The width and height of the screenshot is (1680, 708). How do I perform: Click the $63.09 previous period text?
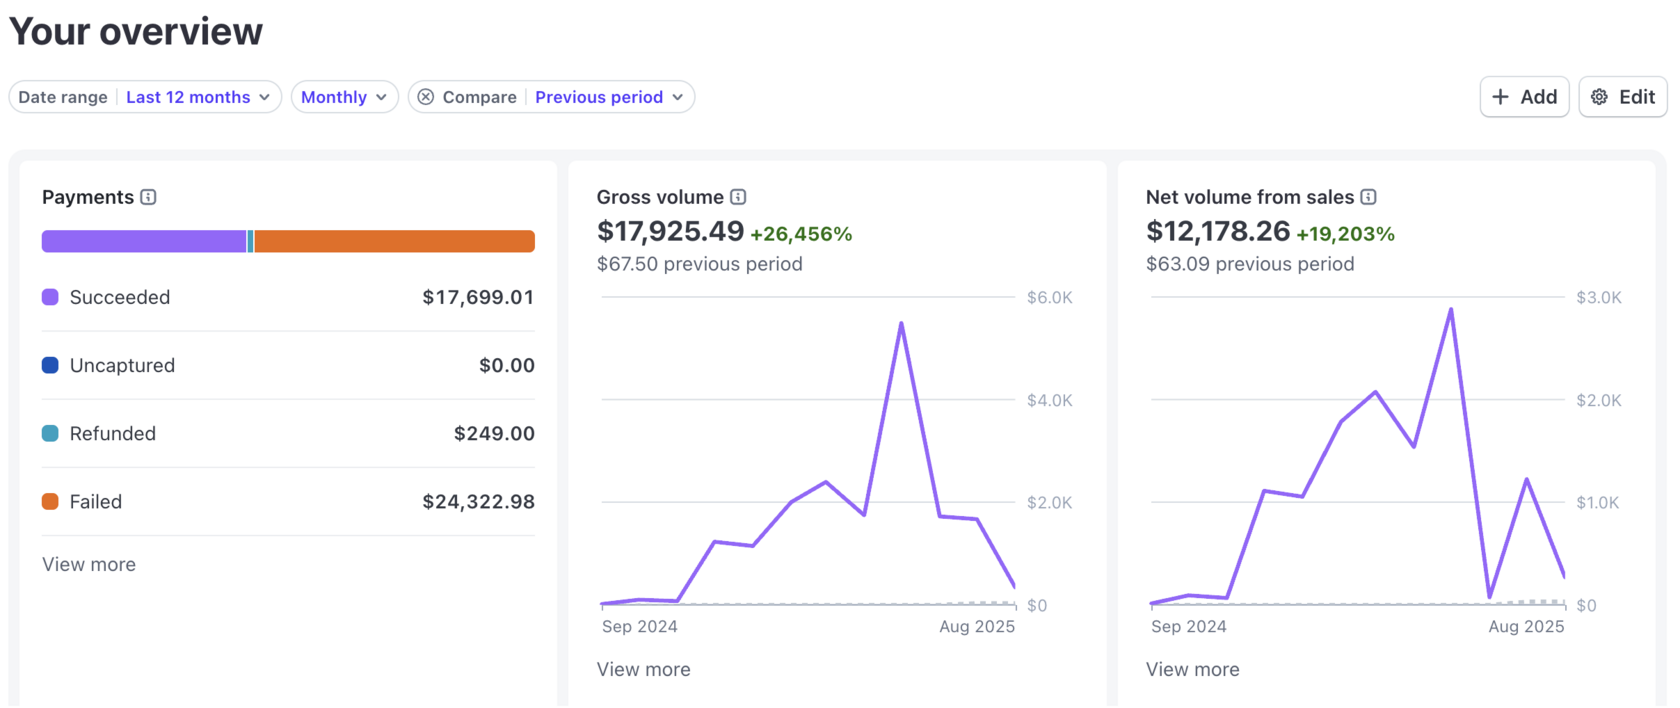coord(1250,264)
